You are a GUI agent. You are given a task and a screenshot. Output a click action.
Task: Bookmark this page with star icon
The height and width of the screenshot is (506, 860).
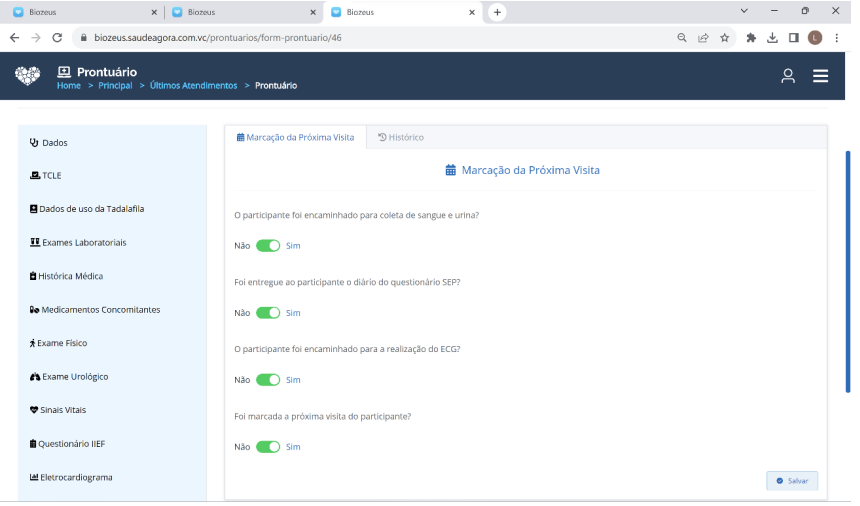pos(724,38)
